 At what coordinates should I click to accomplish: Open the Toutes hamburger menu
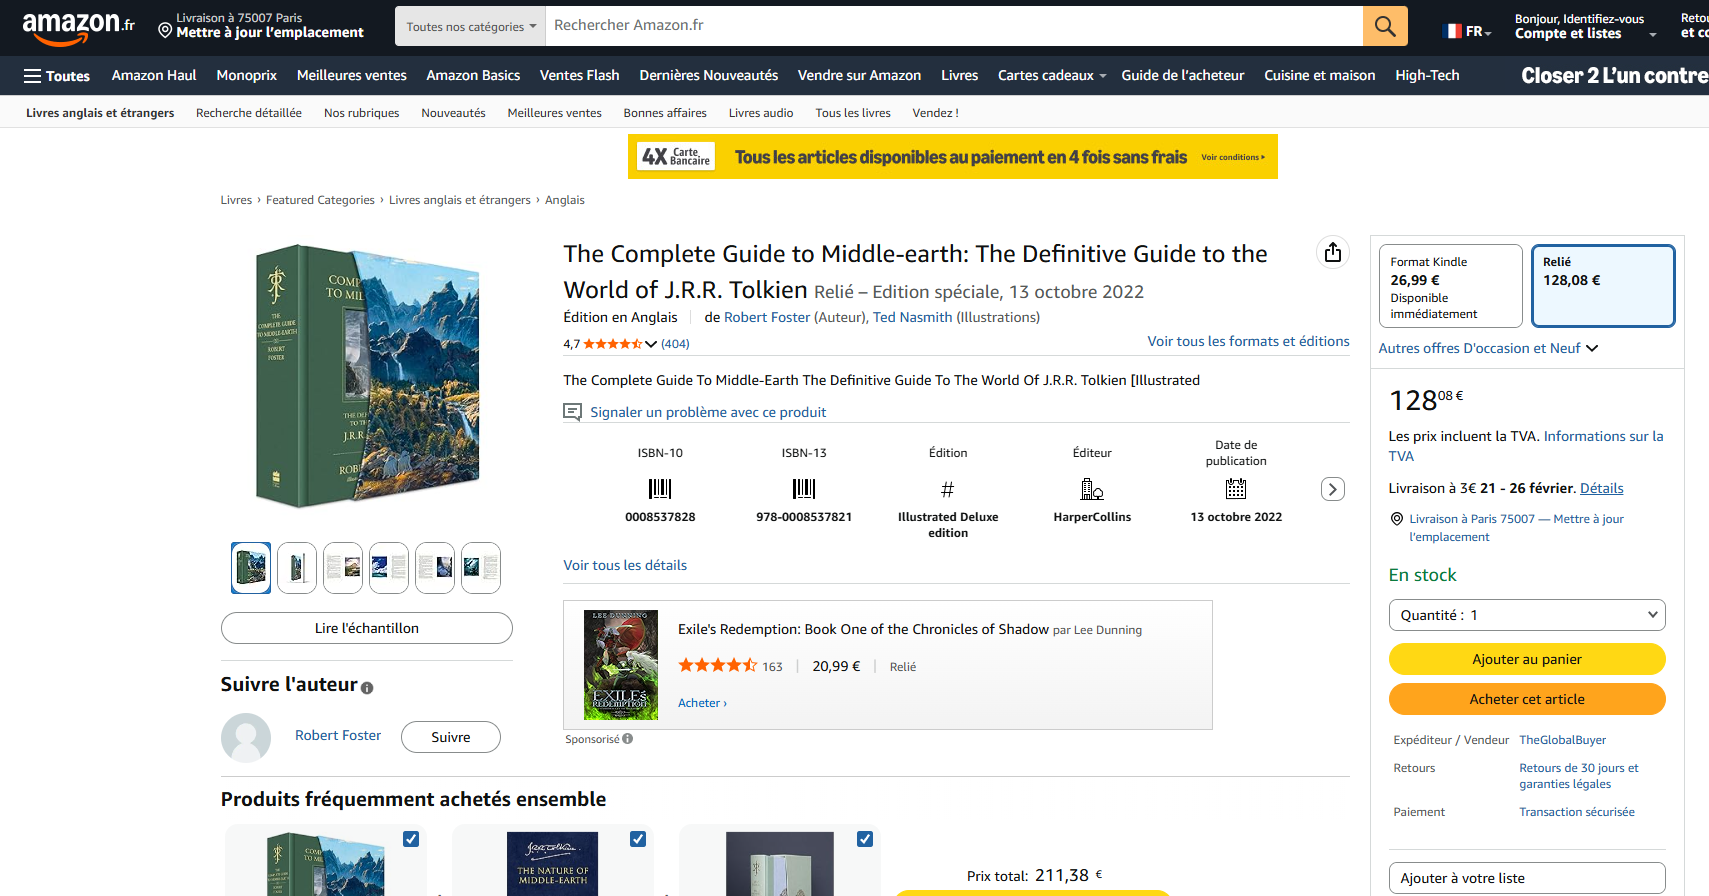point(57,76)
